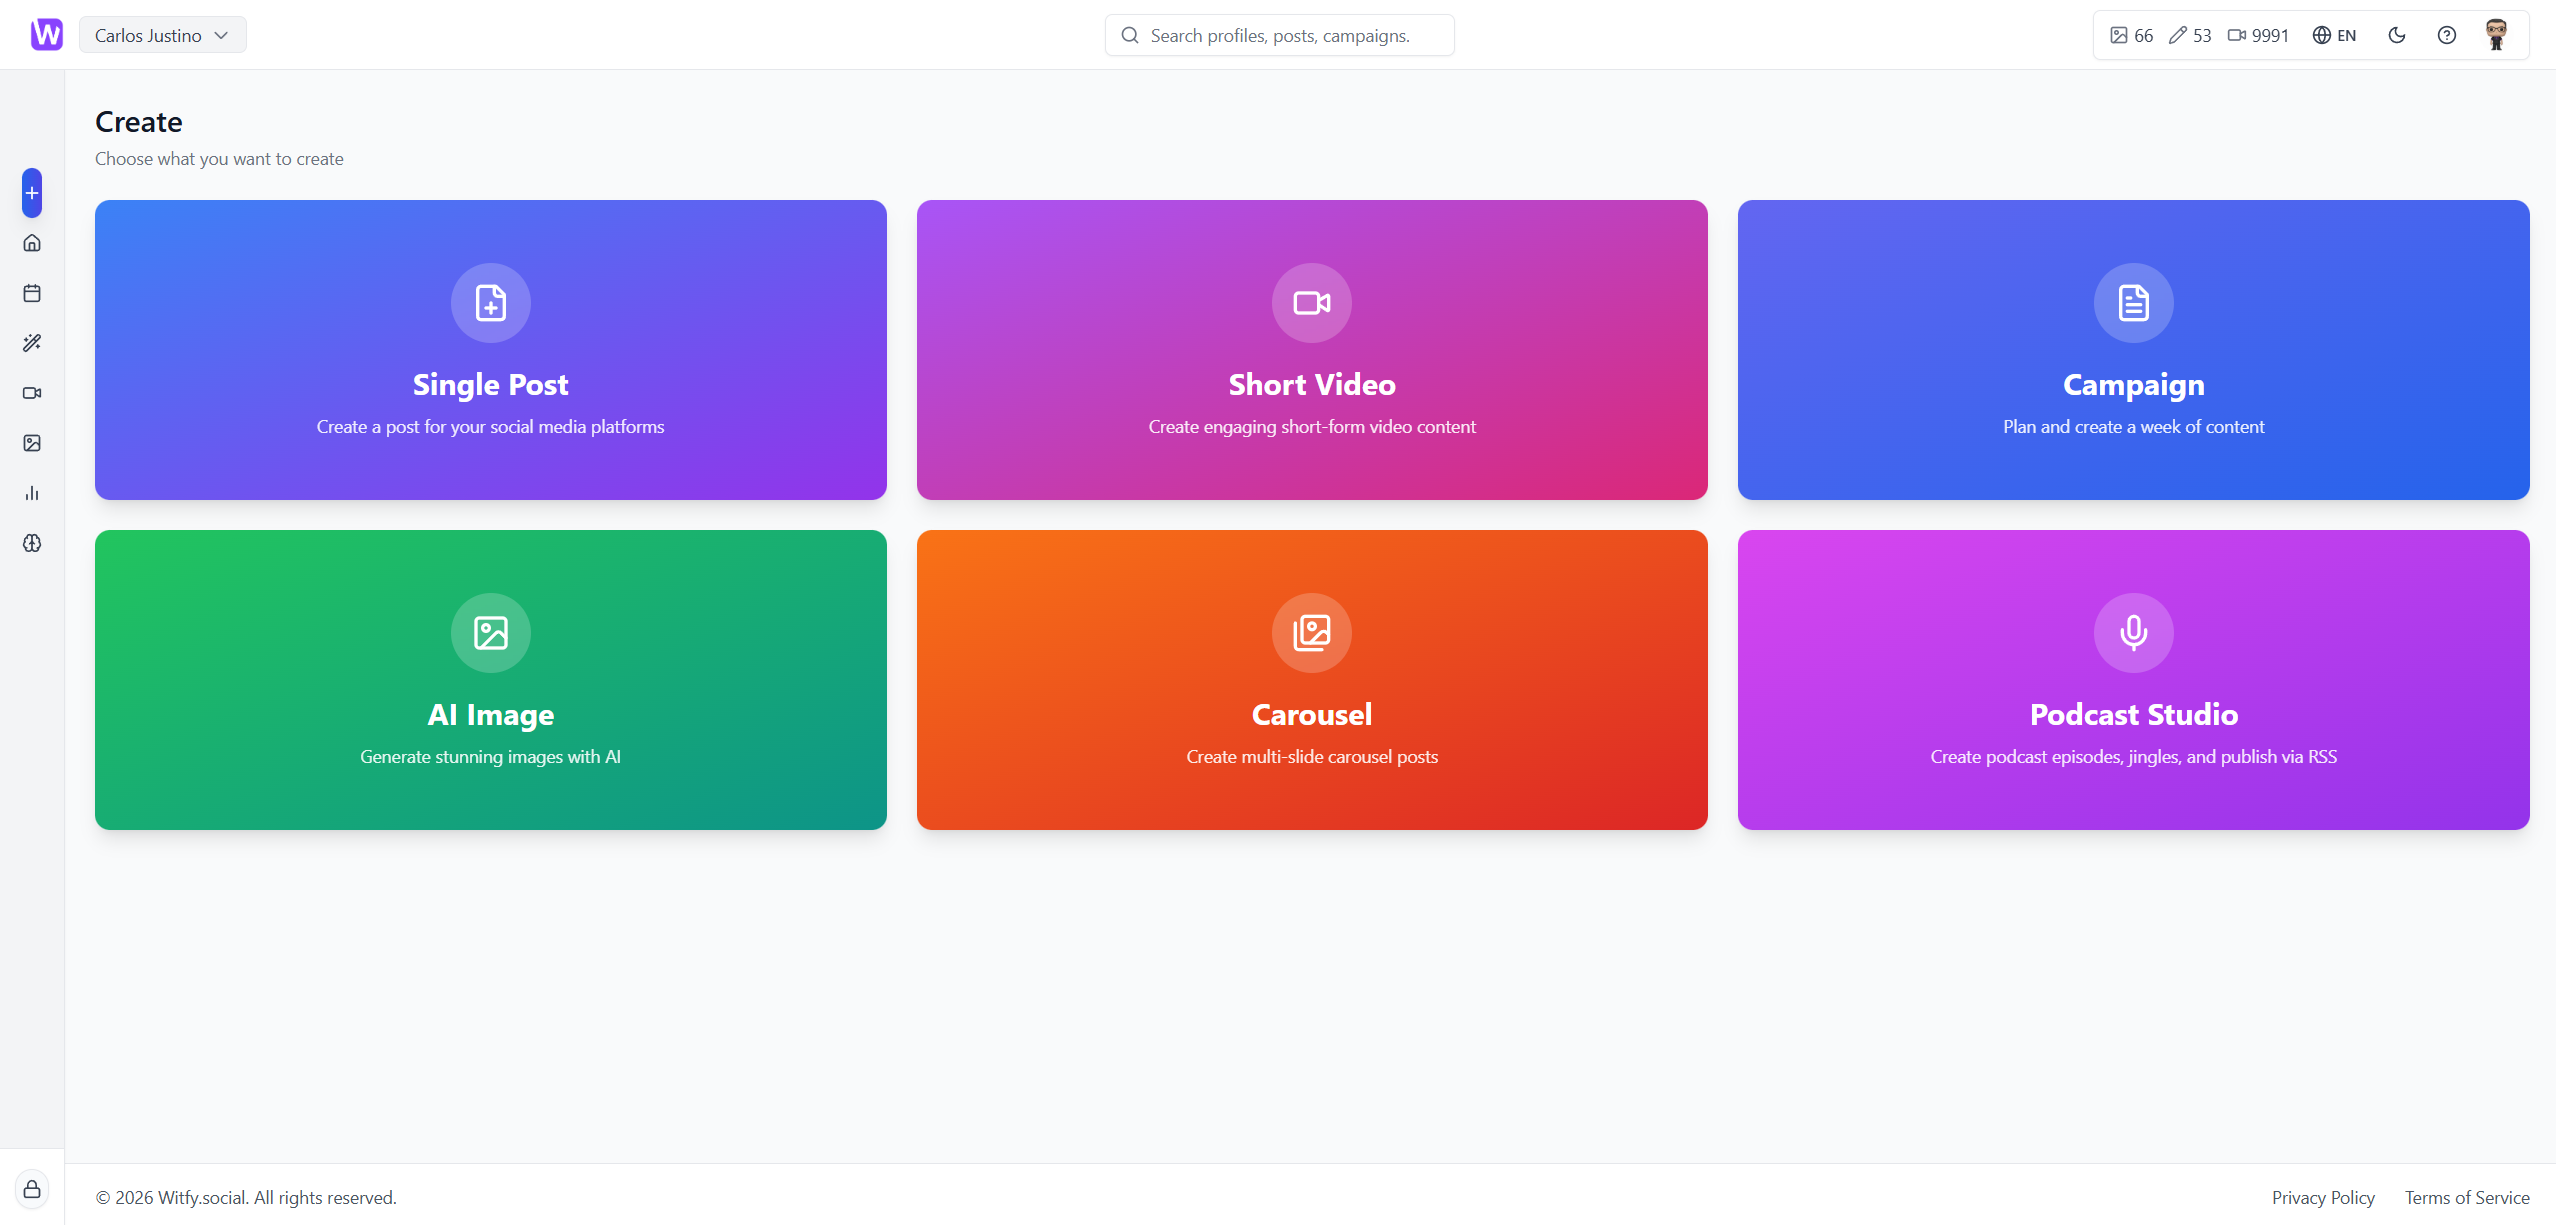
Task: Select the Single Post card
Action: click(490, 350)
